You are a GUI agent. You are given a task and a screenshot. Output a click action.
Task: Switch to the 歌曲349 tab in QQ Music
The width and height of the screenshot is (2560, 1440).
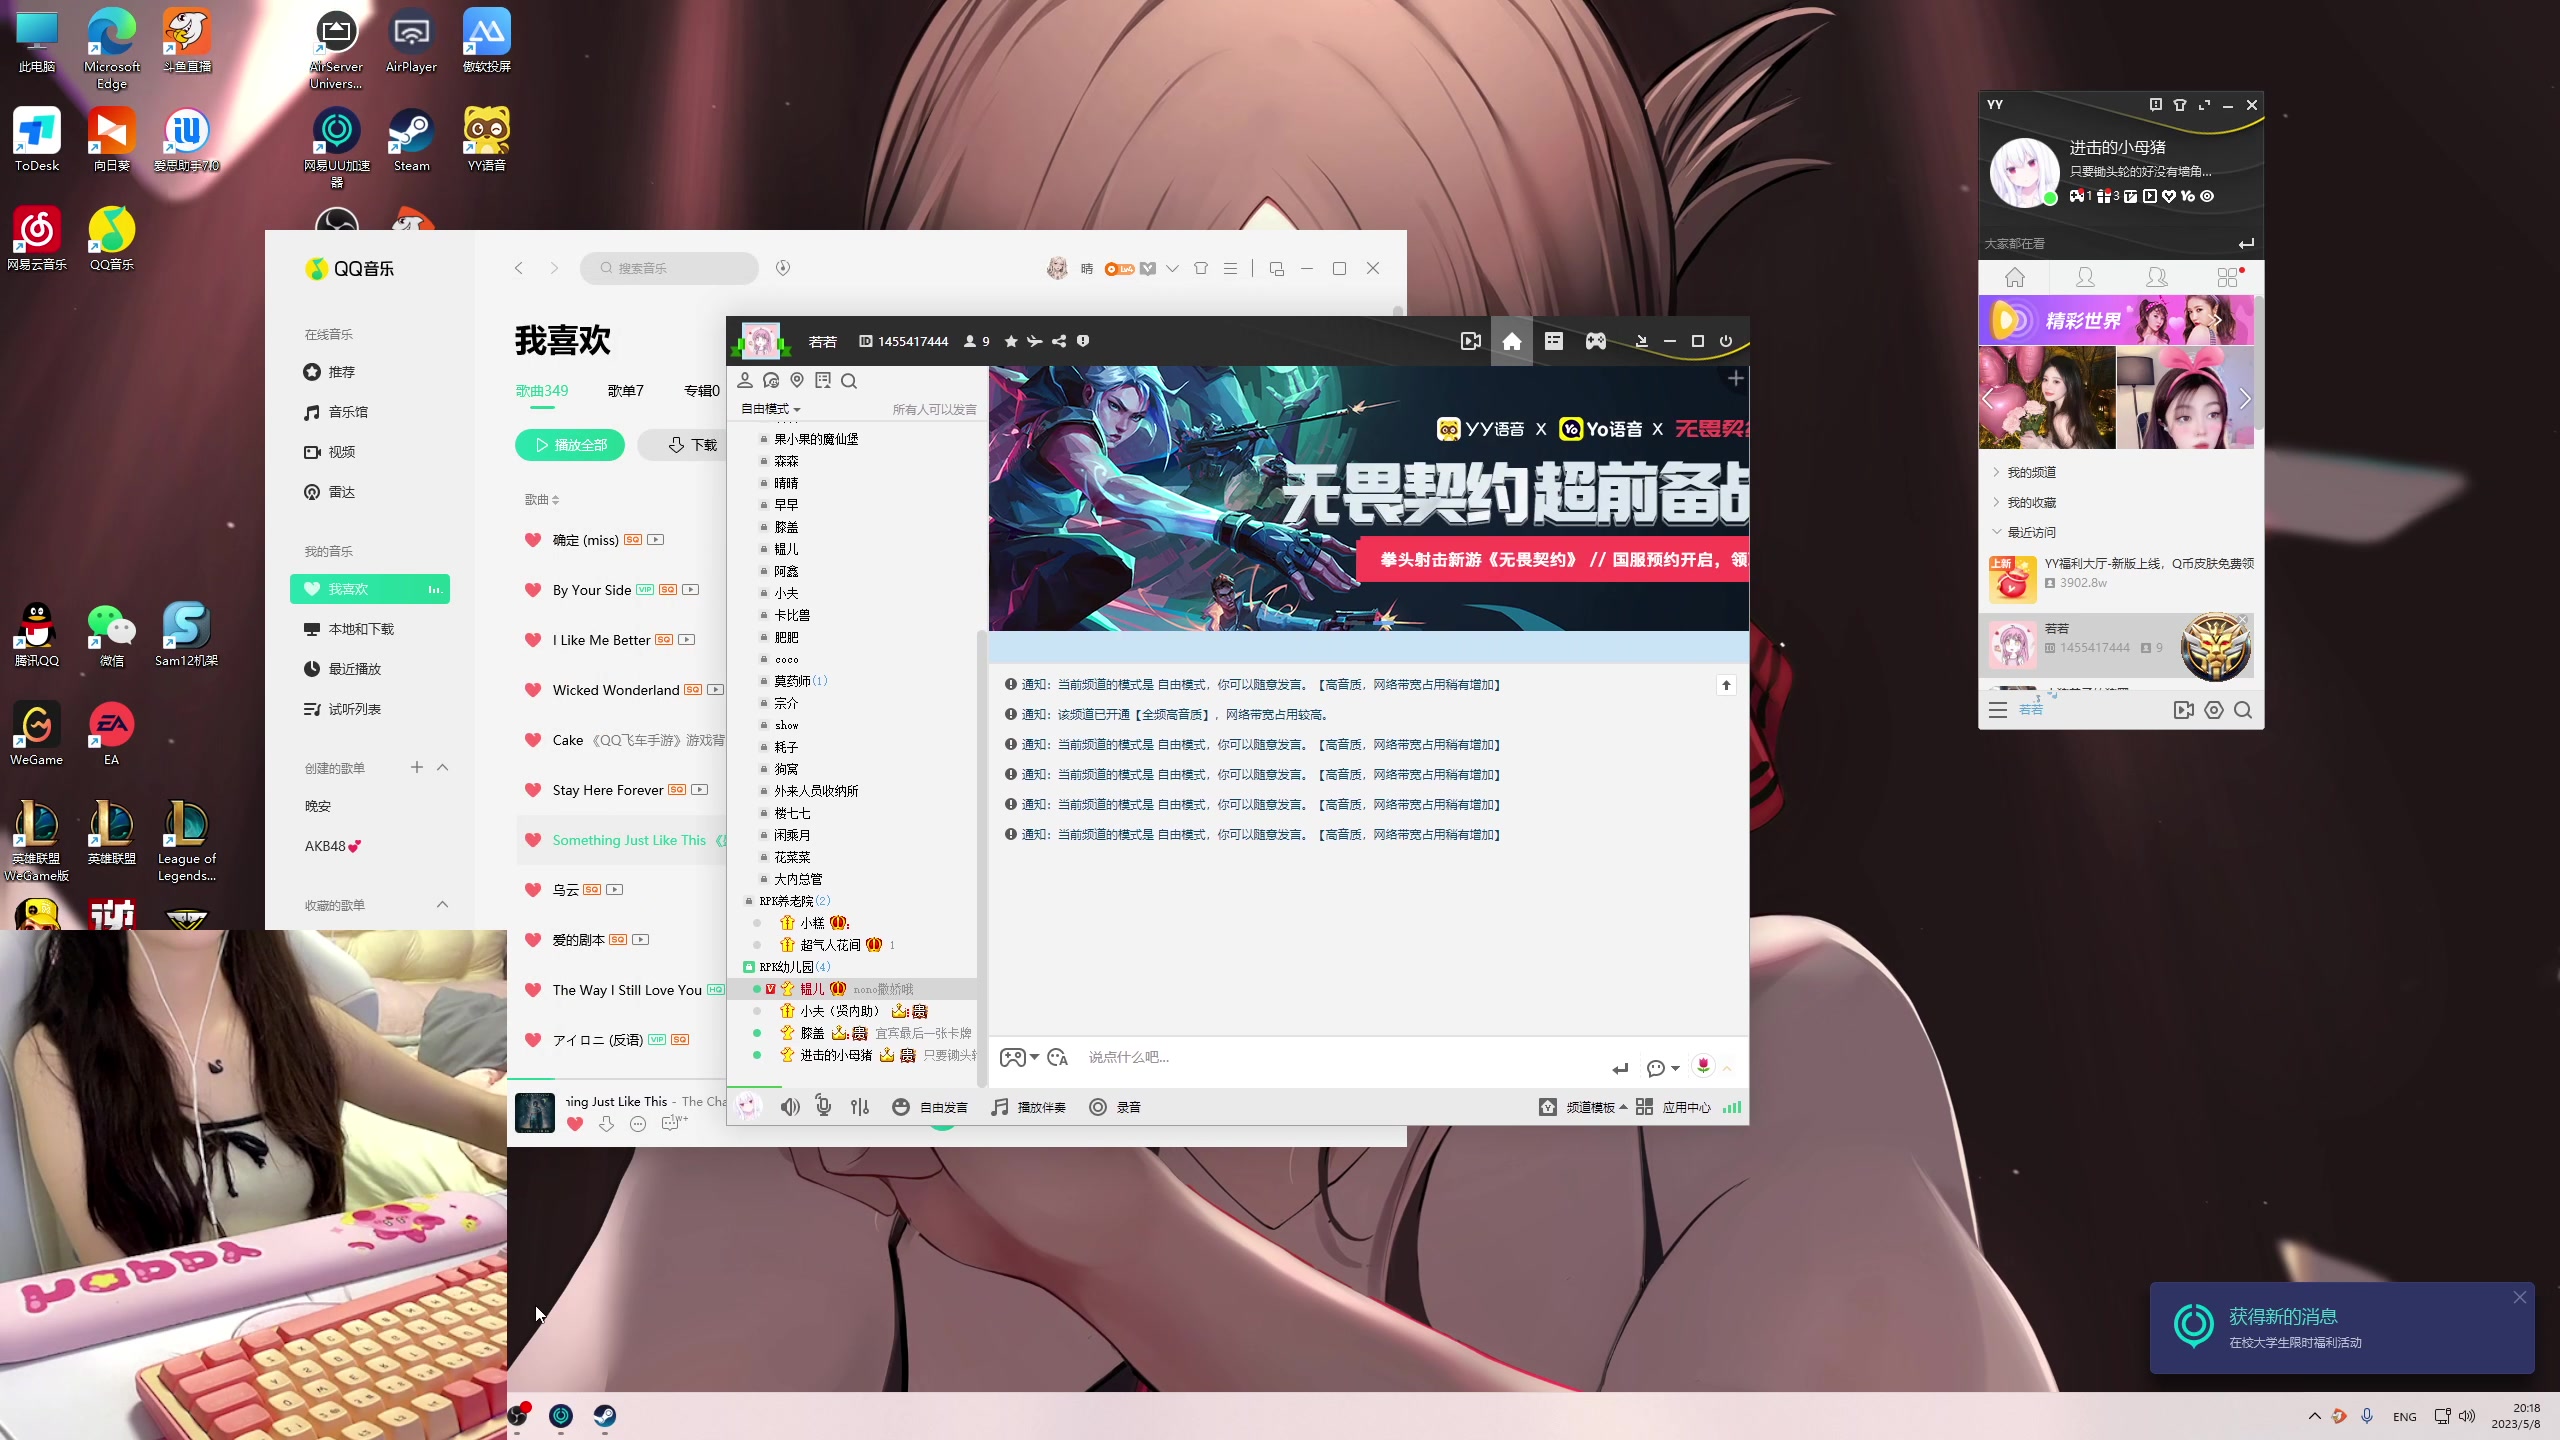pyautogui.click(x=542, y=390)
